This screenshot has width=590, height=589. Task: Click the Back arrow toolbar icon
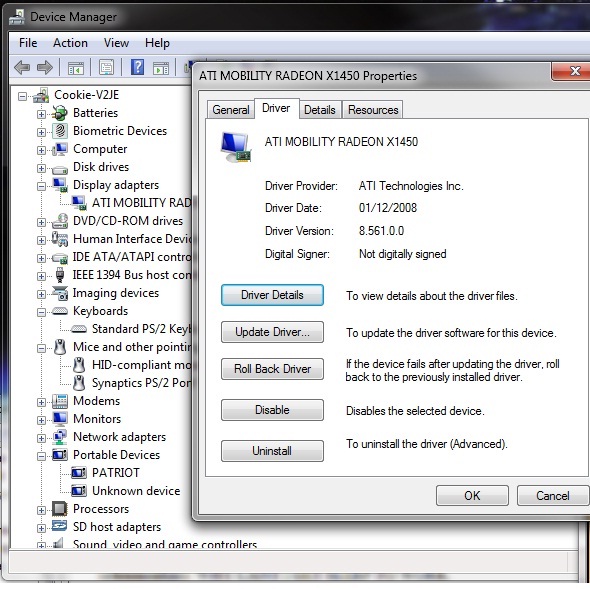(x=22, y=68)
